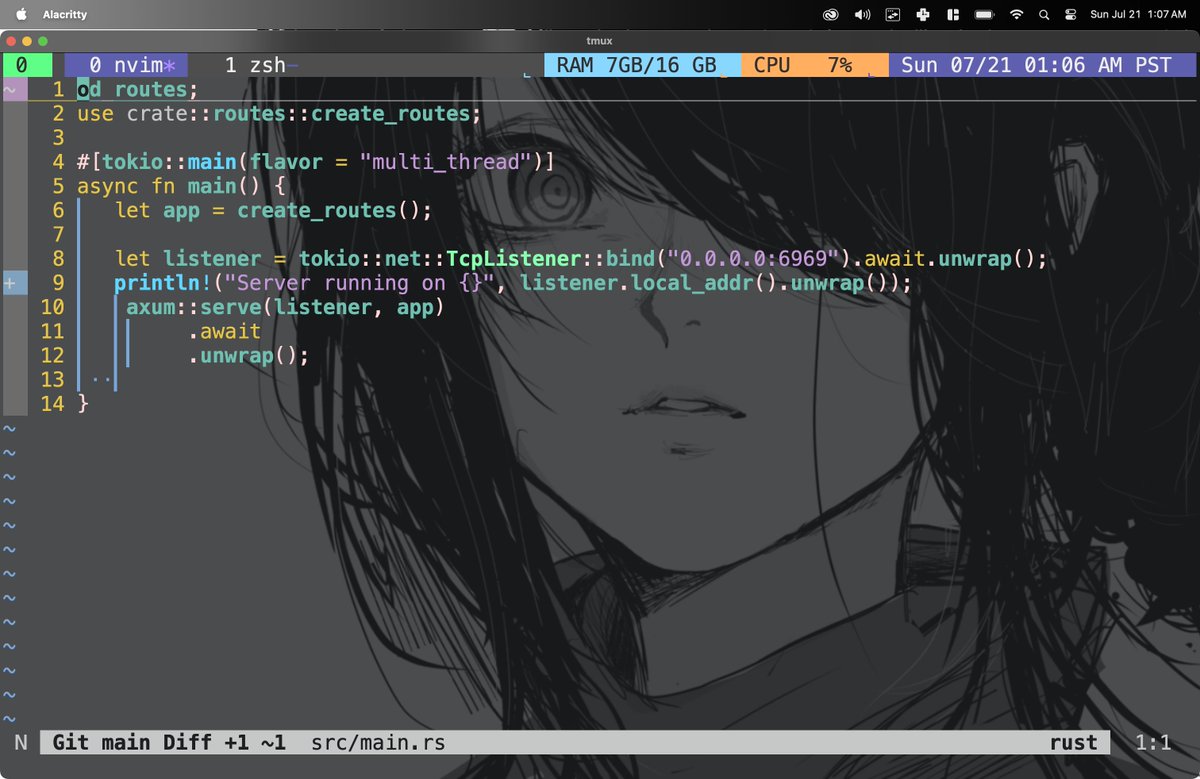Click 'src/main.rs' filename in statusline
Viewport: 1200px width, 779px height.
(378, 743)
